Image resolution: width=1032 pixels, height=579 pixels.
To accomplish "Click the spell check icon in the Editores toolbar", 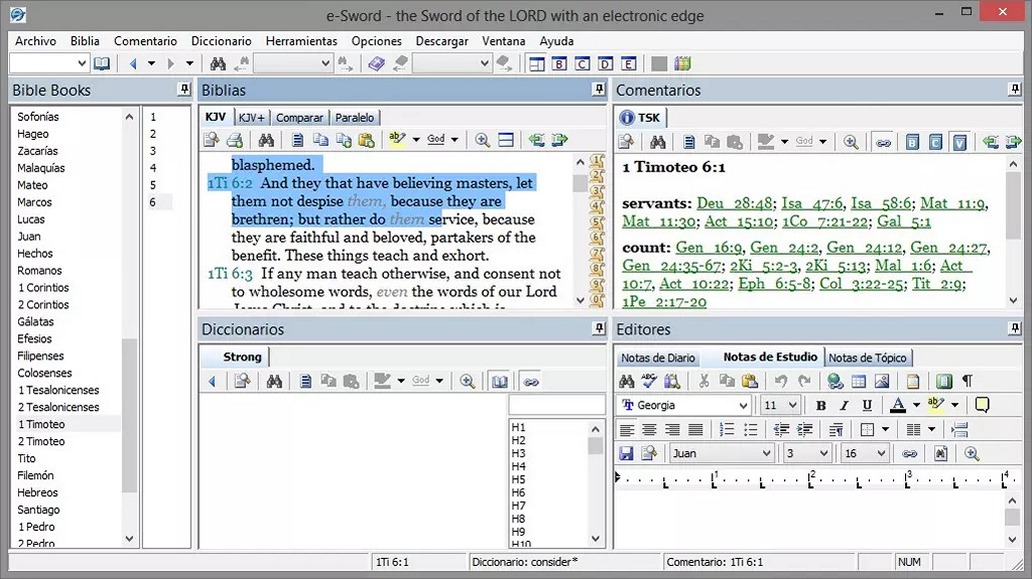I will (x=650, y=381).
